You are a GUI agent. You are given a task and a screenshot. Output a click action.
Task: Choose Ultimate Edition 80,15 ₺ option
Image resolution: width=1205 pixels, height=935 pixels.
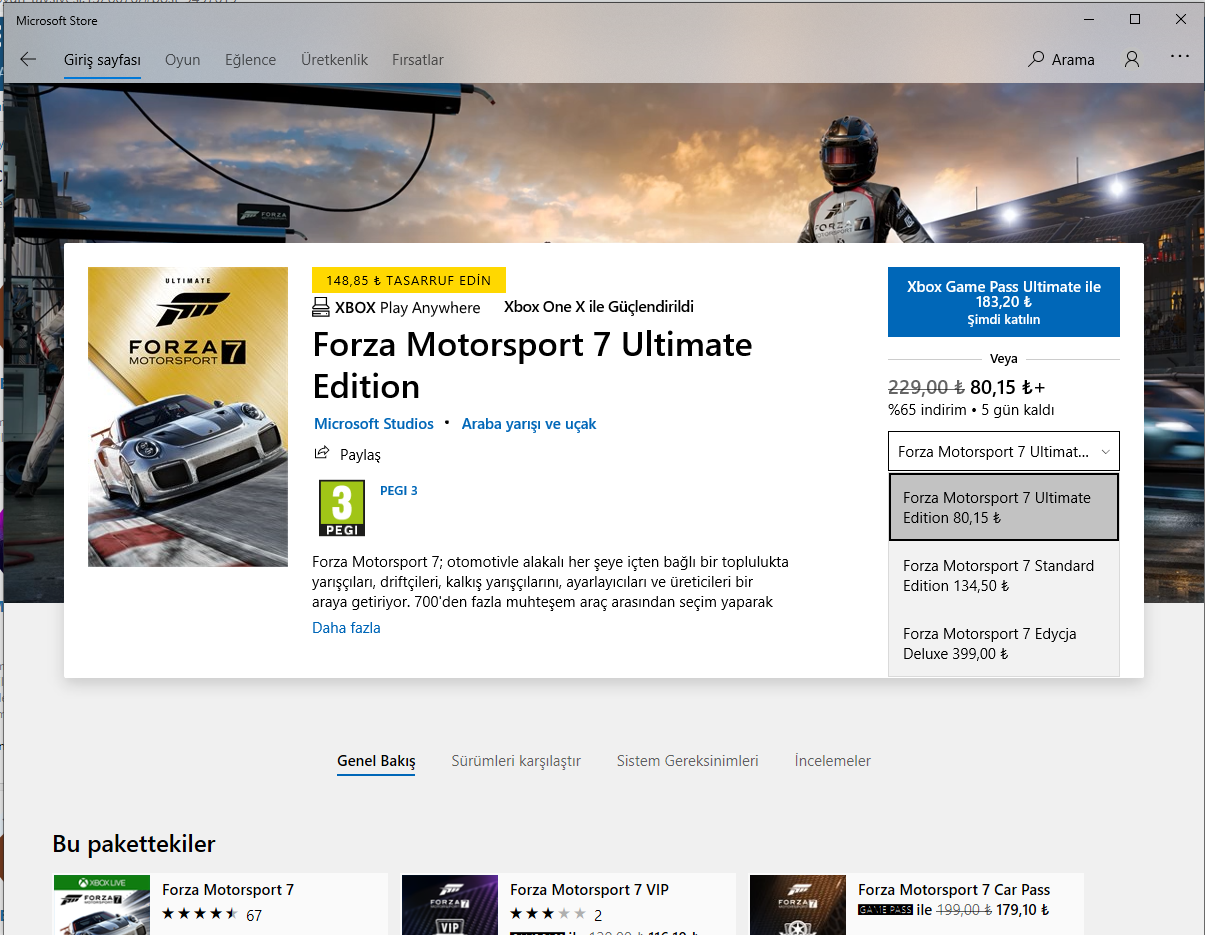[1004, 507]
